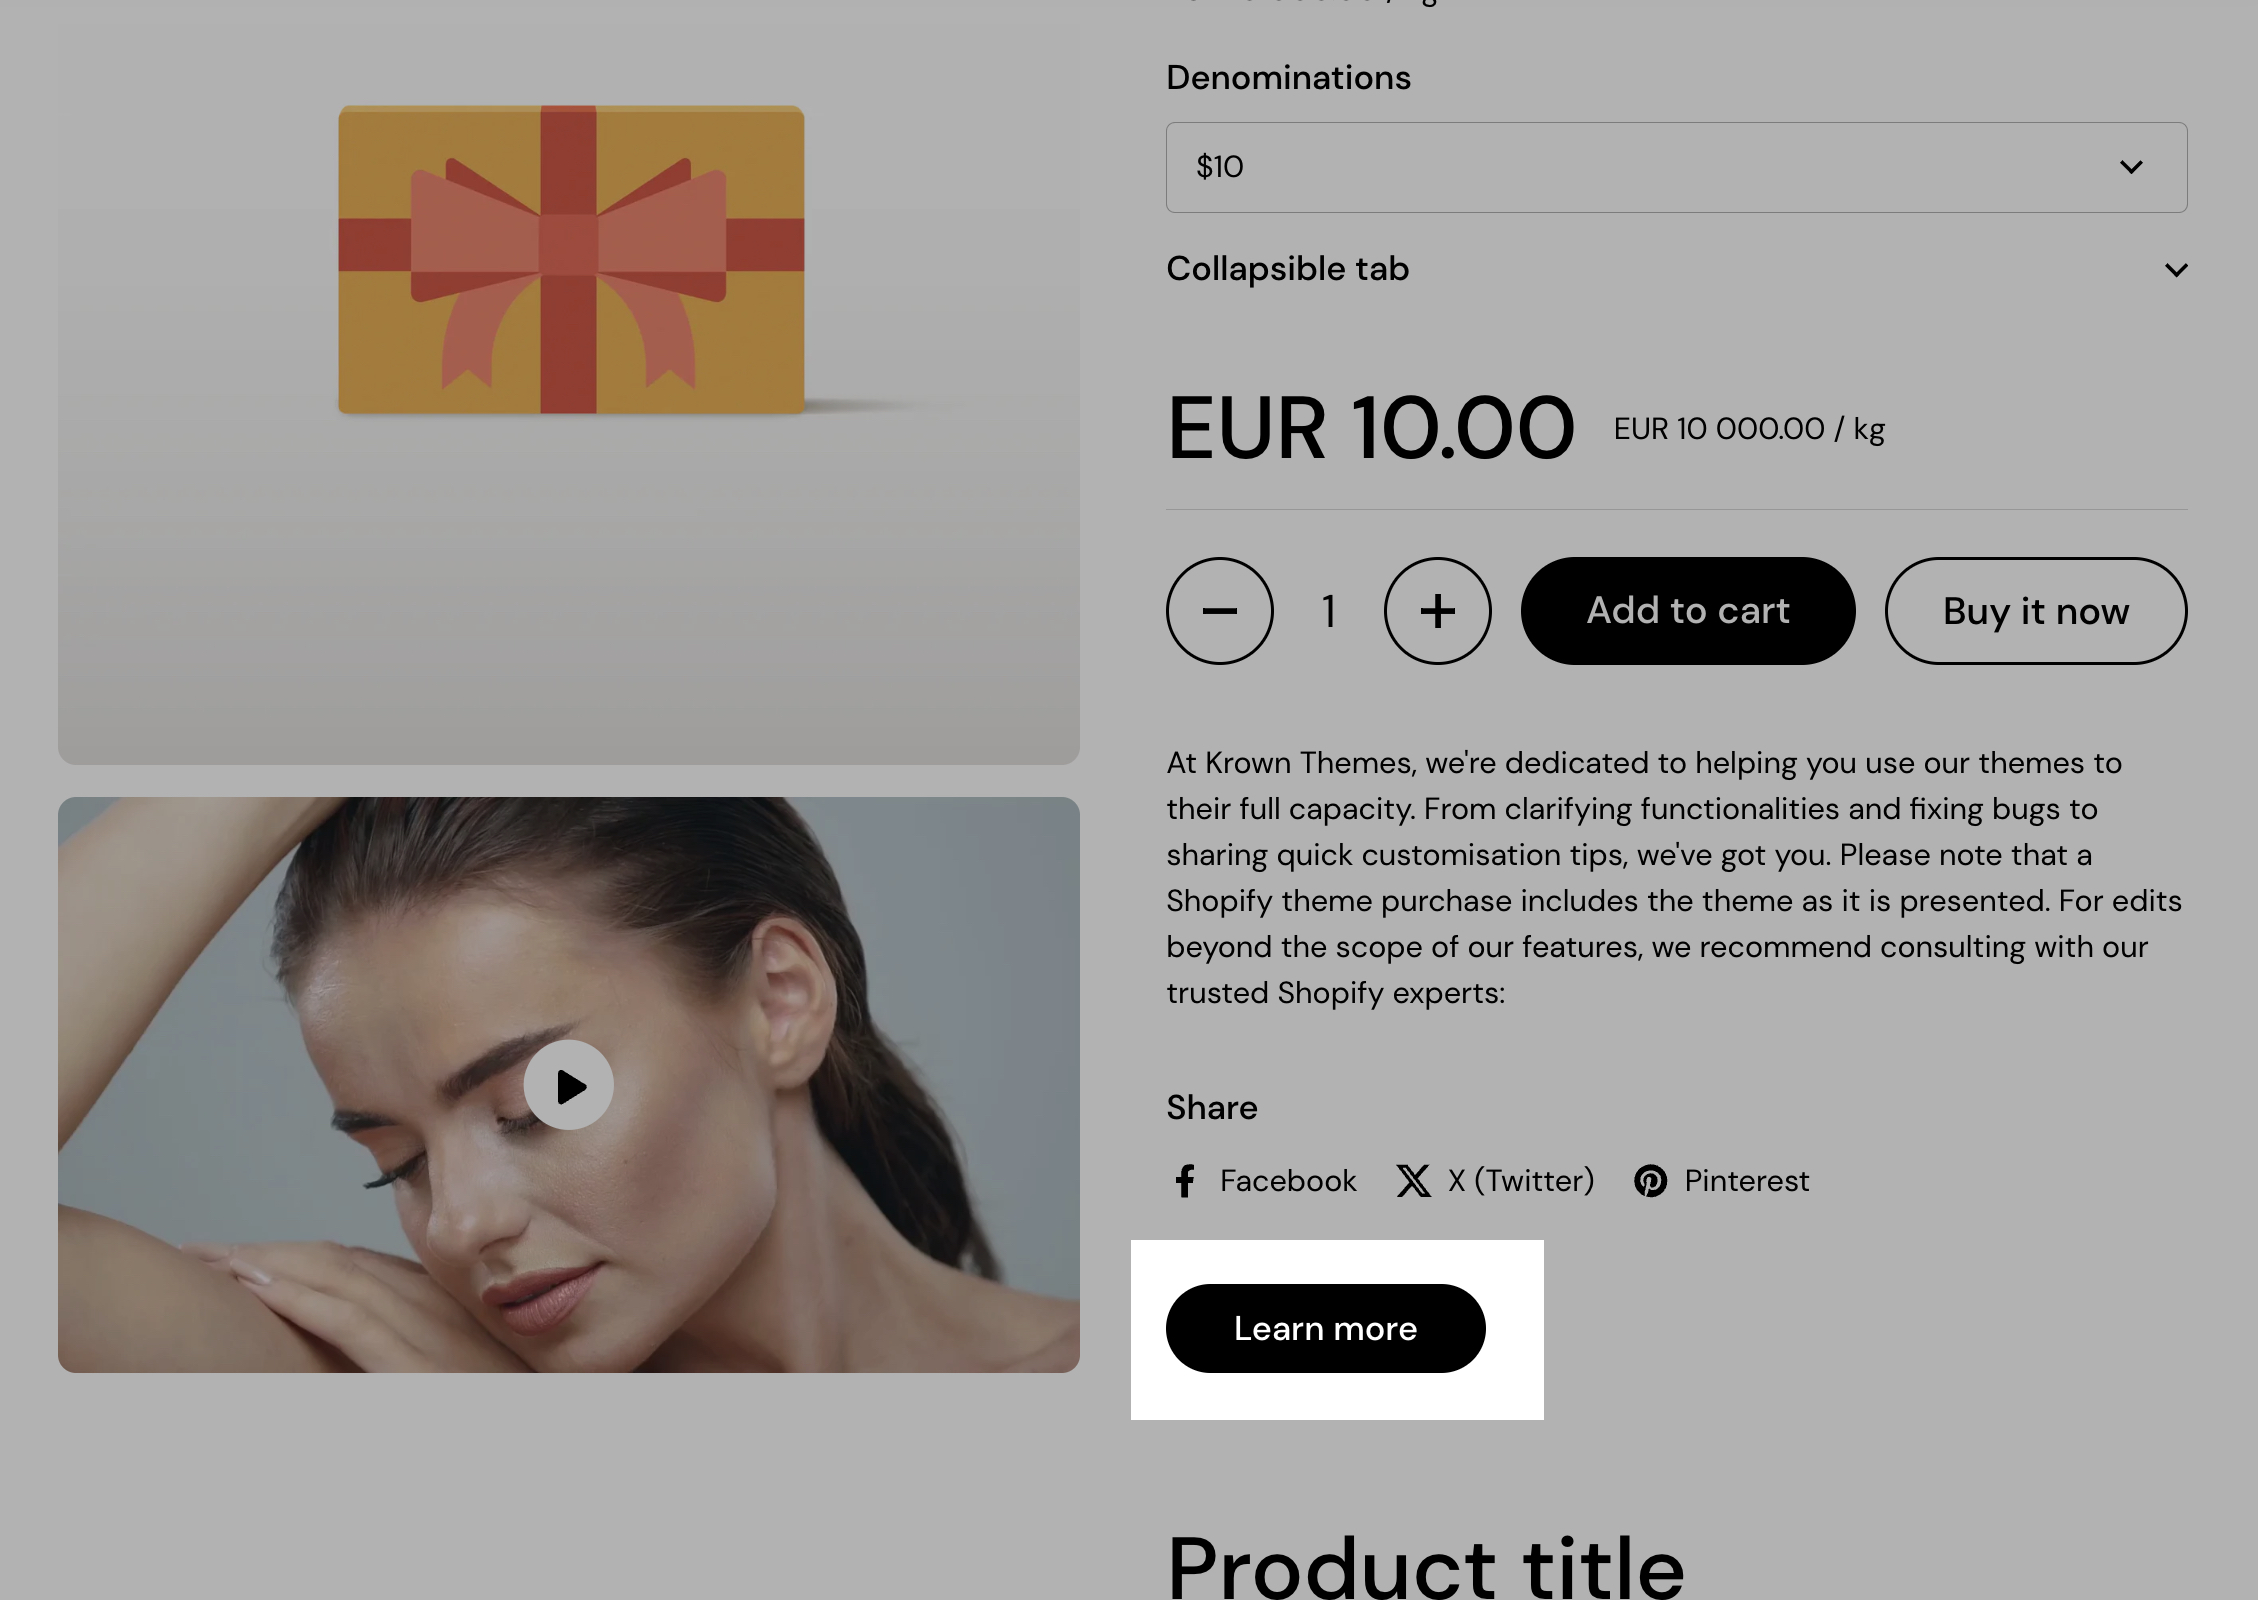Increase quantity with the plus button

tap(1438, 611)
